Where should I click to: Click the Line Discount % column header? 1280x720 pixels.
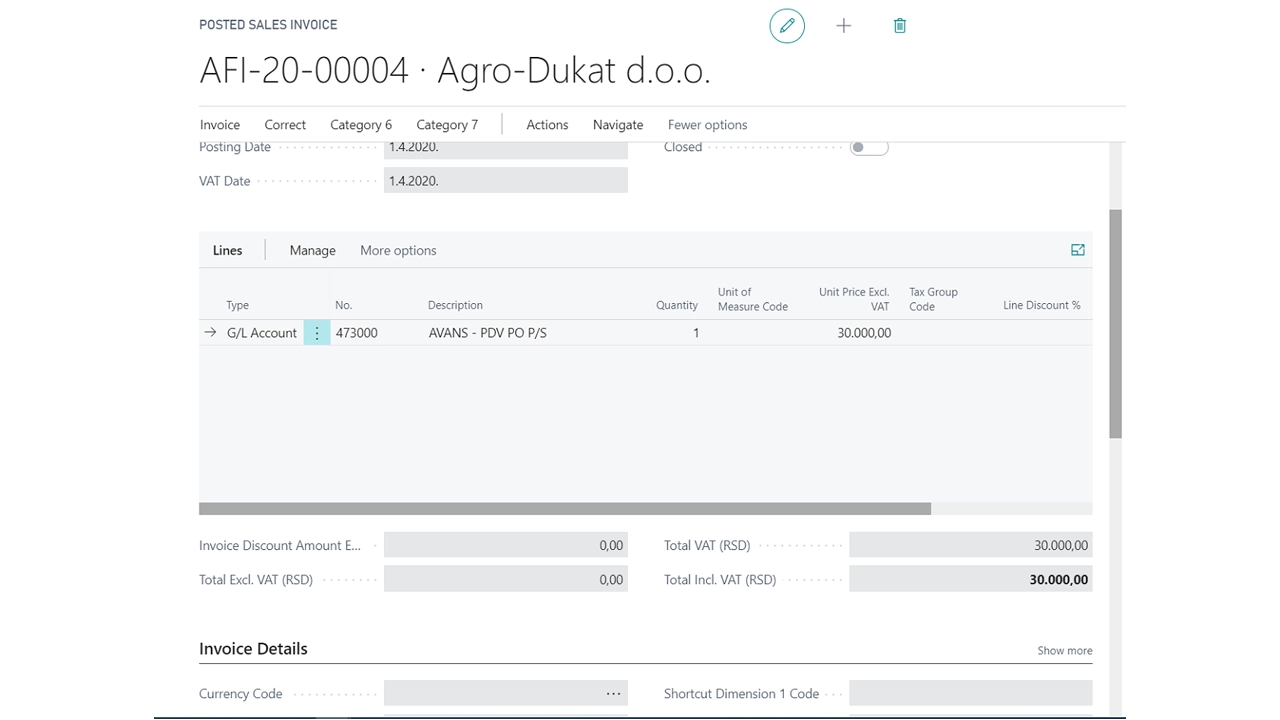click(x=1042, y=306)
